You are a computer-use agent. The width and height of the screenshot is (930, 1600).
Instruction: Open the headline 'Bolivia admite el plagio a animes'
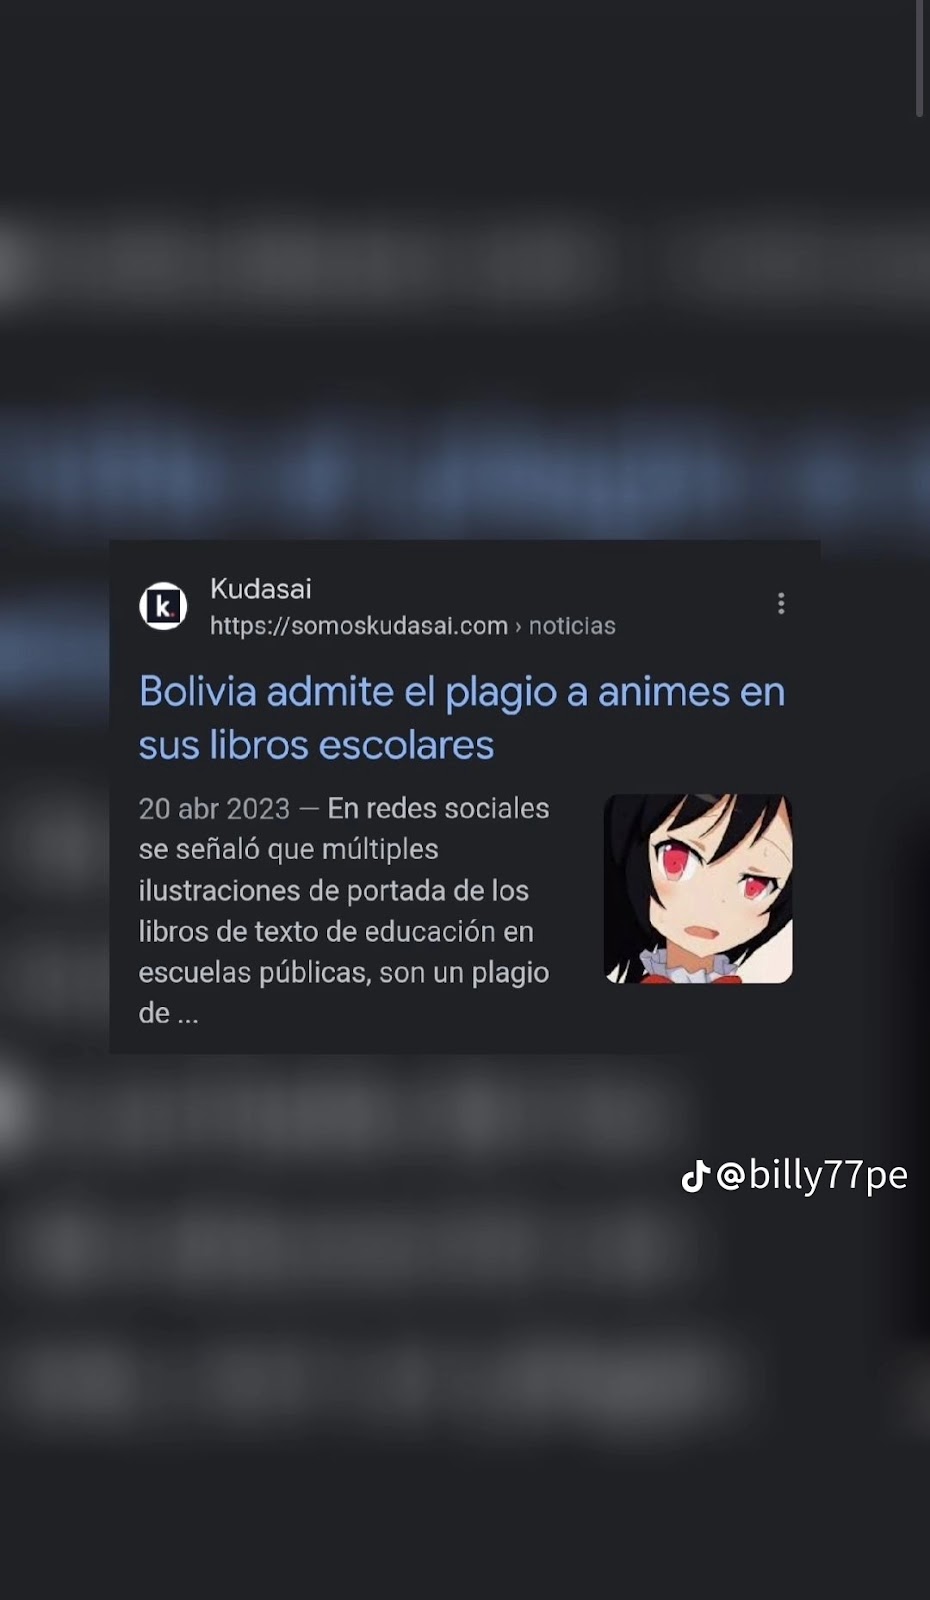pyautogui.click(x=462, y=692)
